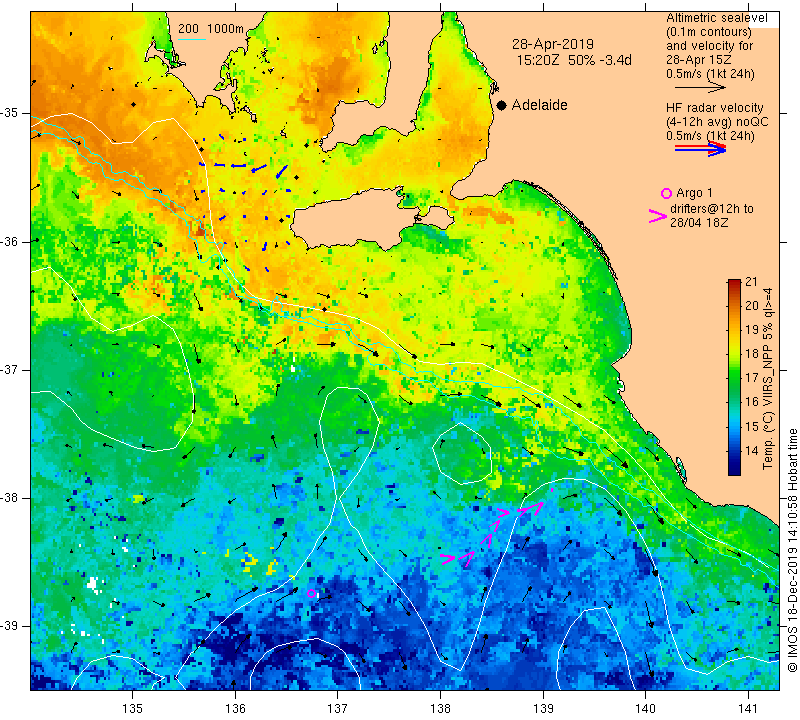The width and height of the screenshot is (800, 720).
Task: Click the 'Argo 1' legend label
Action: [694, 193]
